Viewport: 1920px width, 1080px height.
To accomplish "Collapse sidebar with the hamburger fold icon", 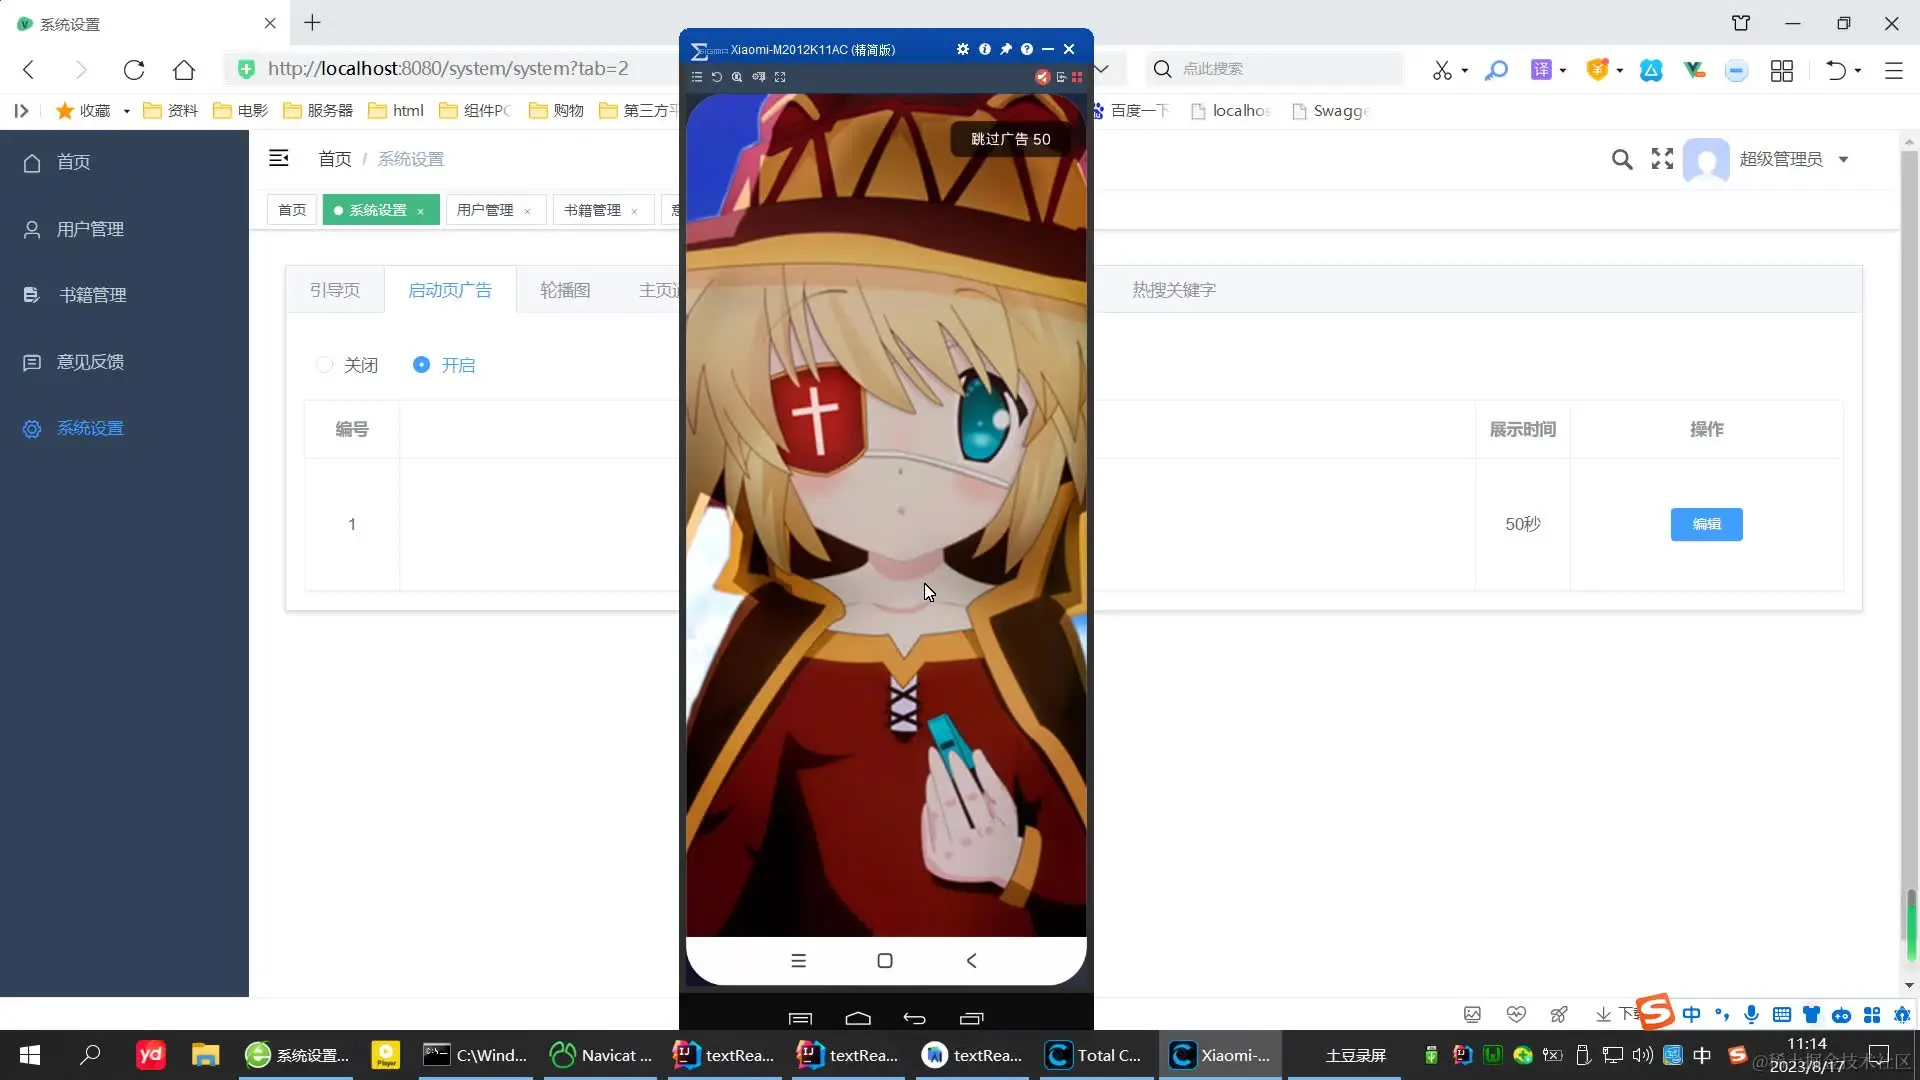I will coord(279,158).
